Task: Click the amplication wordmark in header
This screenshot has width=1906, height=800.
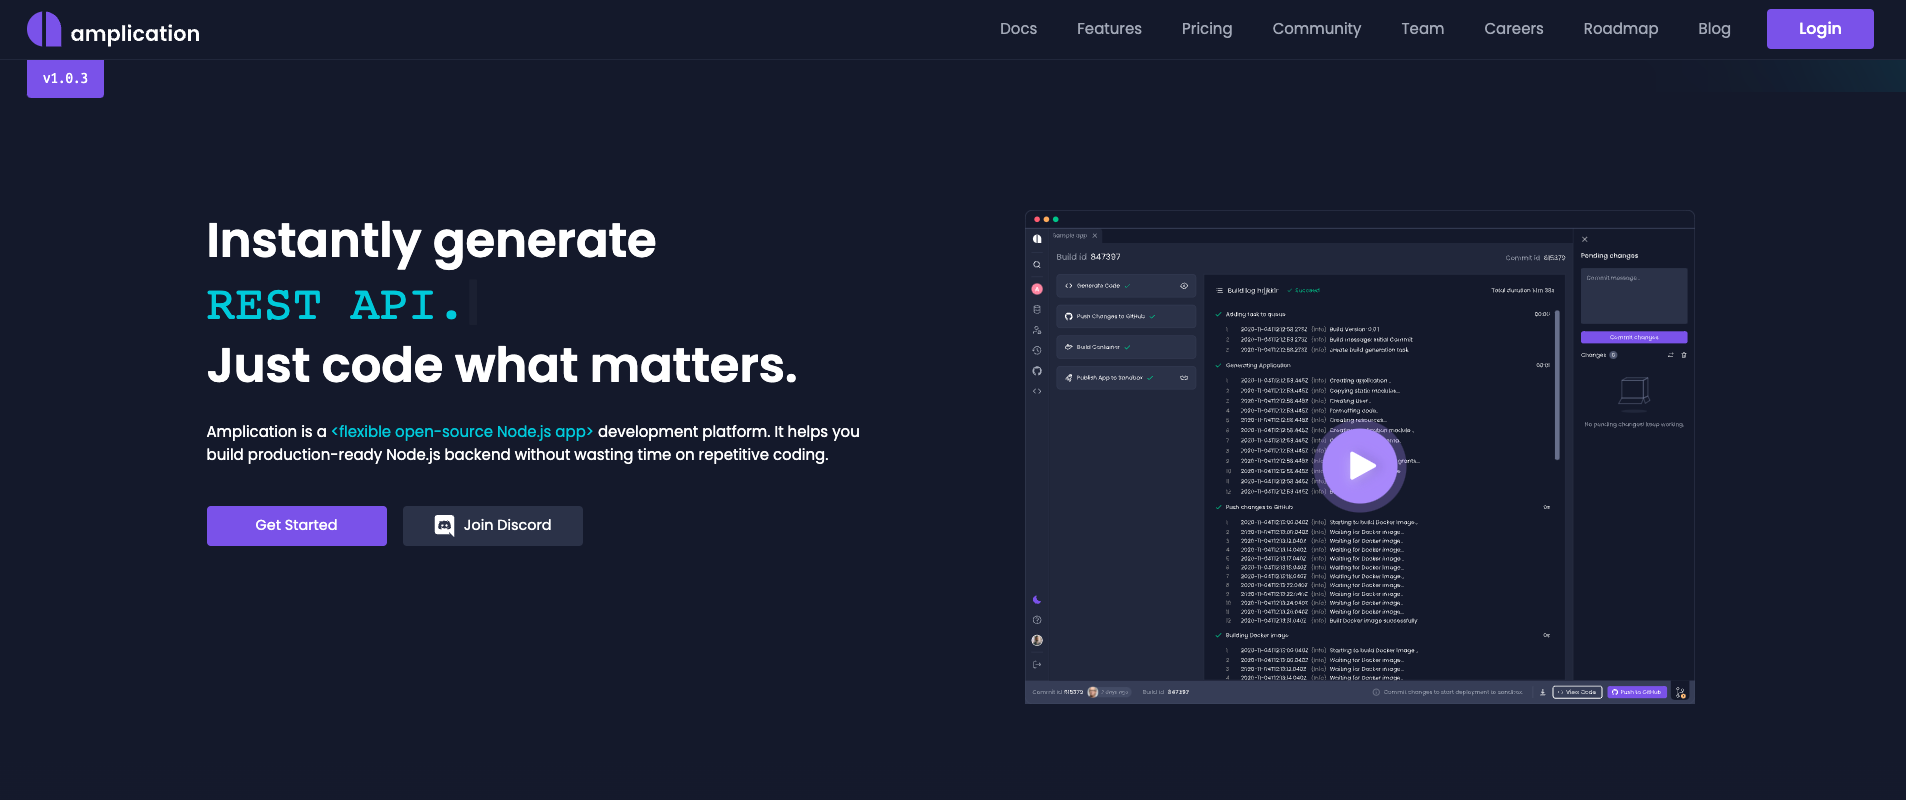Action: (135, 33)
